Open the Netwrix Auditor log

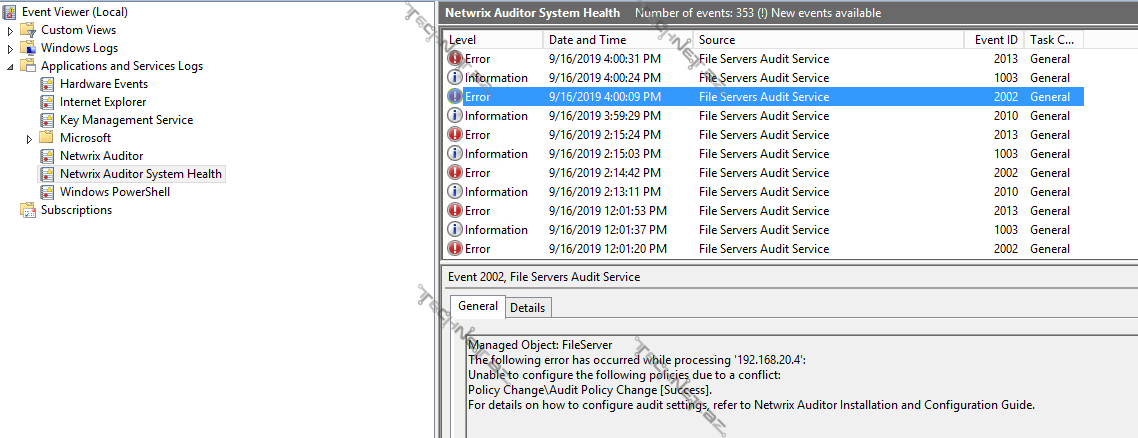[x=101, y=156]
